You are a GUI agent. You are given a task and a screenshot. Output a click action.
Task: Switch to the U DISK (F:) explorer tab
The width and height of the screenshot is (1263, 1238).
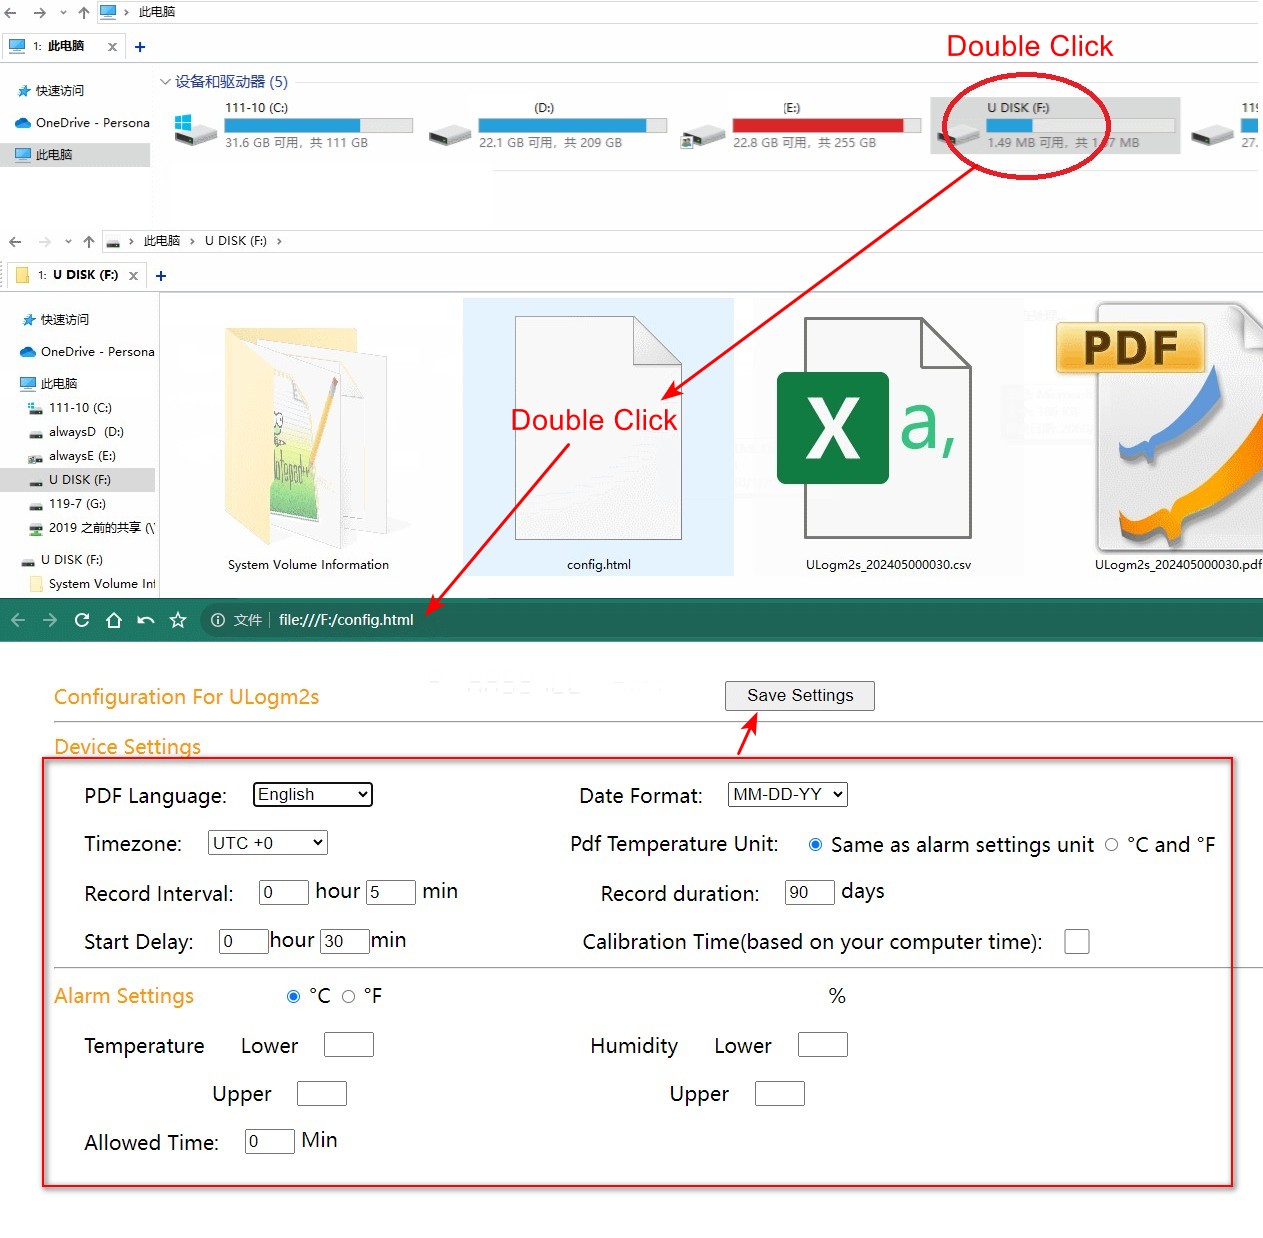point(78,276)
